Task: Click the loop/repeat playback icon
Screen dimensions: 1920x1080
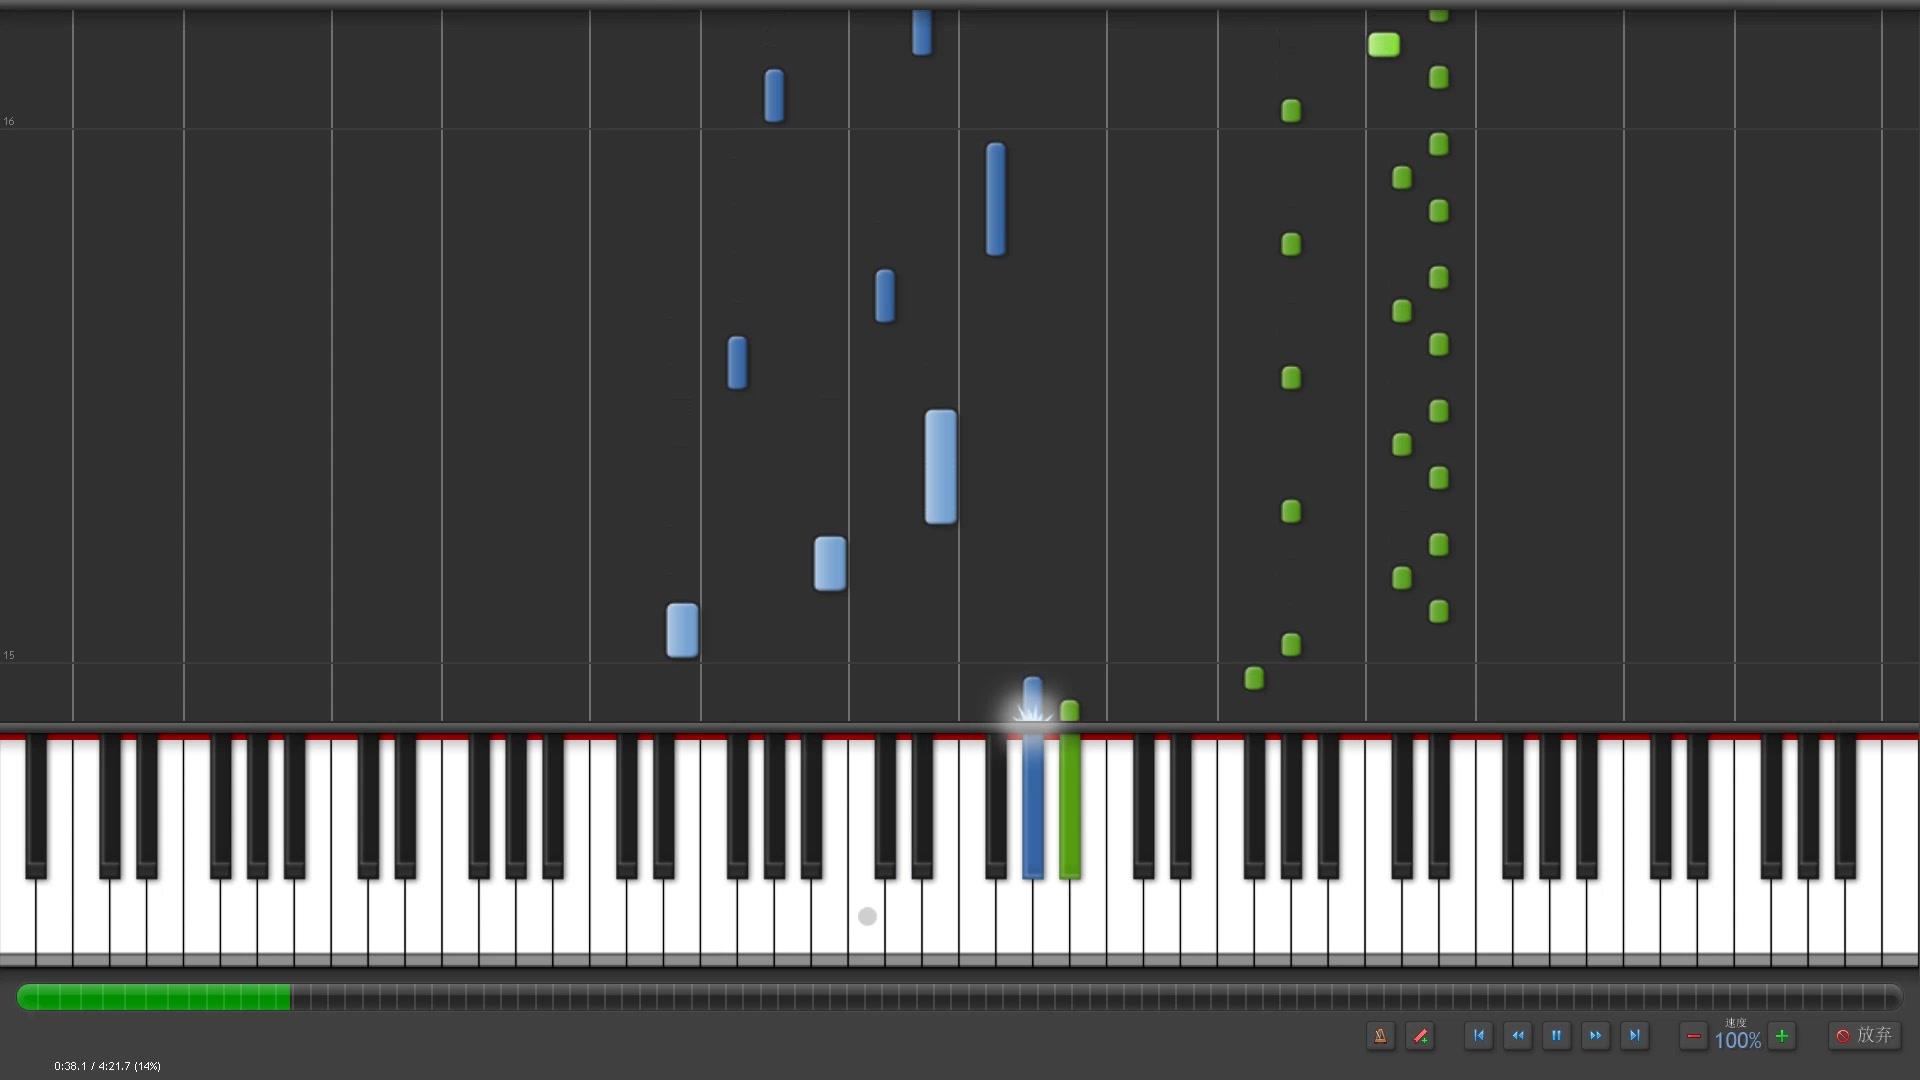Action: coord(1420,1035)
